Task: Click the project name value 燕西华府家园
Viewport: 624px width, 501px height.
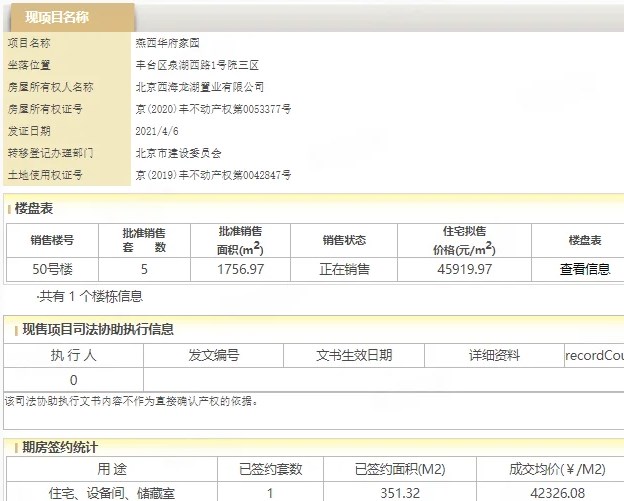Action: [168, 43]
